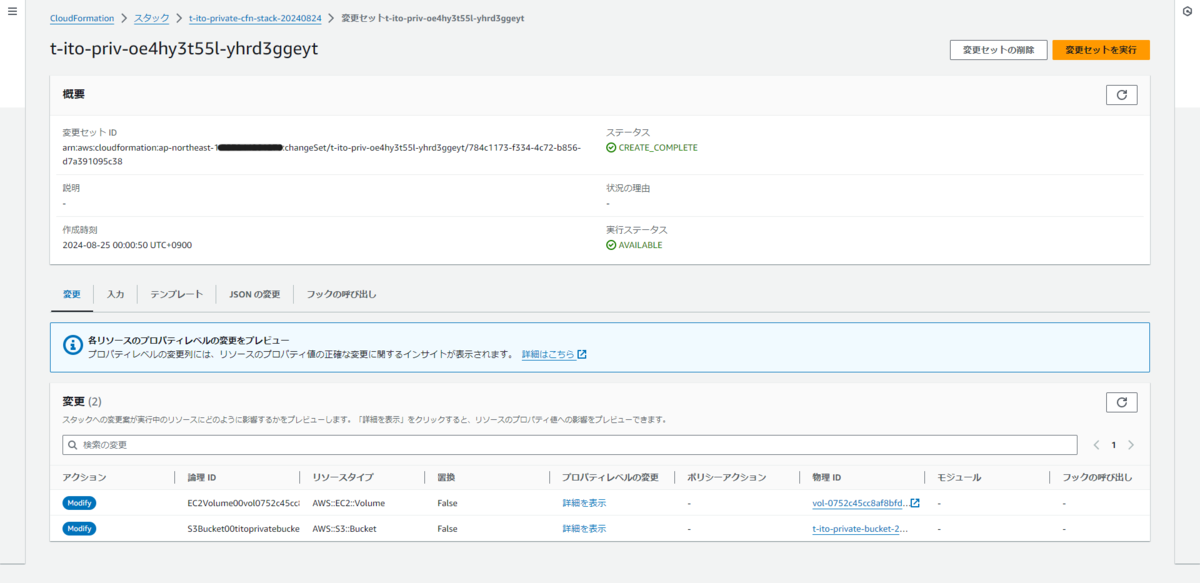The image size is (1200, 583).
Task: Click 変更セットの削除 button
Action: pyautogui.click(x=998, y=50)
